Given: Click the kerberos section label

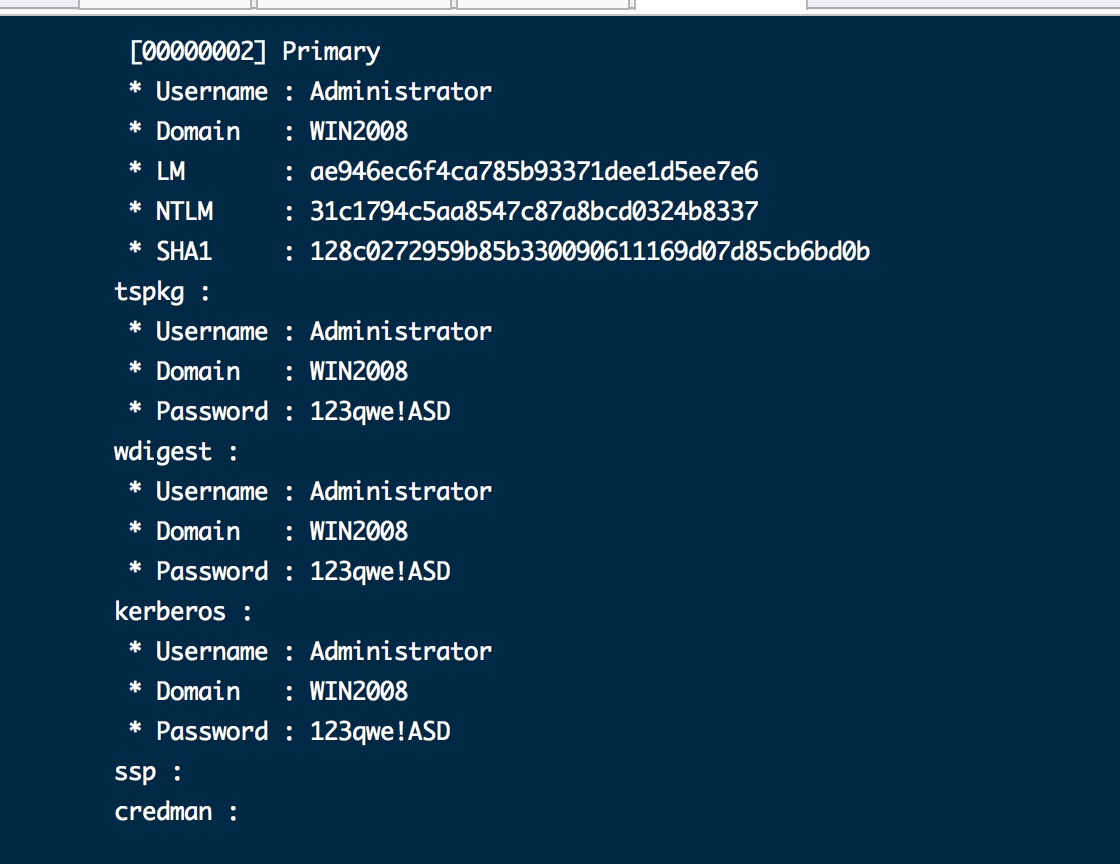Looking at the screenshot, I should tap(170, 611).
